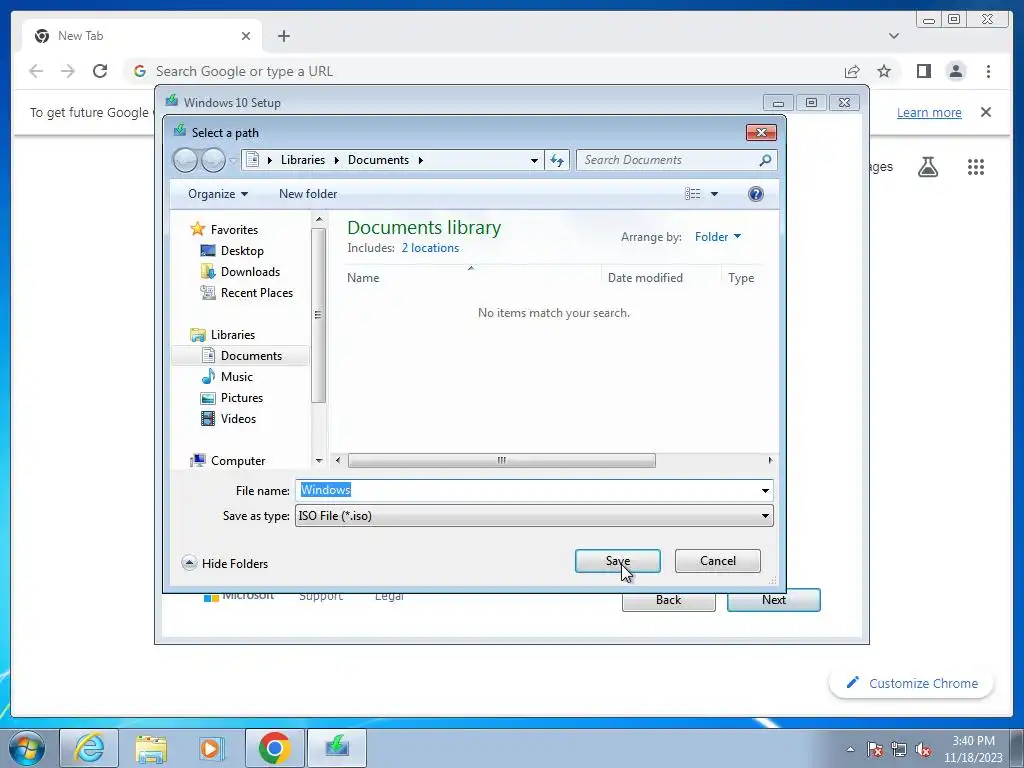Select Documents library in the navigation pane
Image resolution: width=1024 pixels, height=768 pixels.
pyautogui.click(x=242, y=355)
